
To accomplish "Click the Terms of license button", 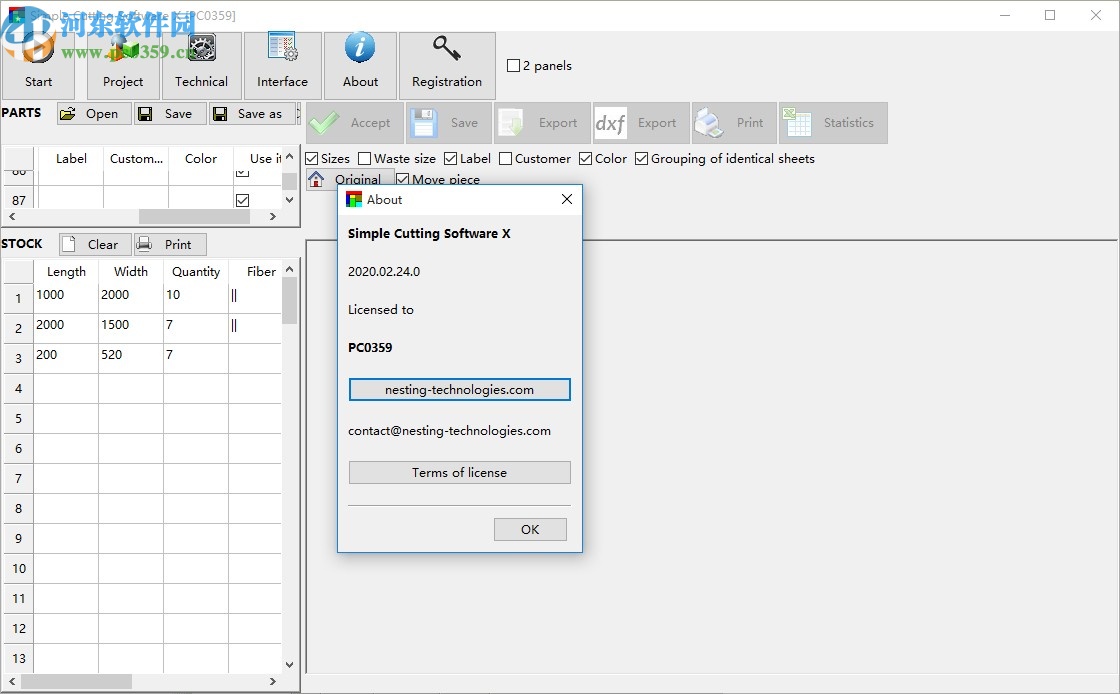I will coord(459,472).
